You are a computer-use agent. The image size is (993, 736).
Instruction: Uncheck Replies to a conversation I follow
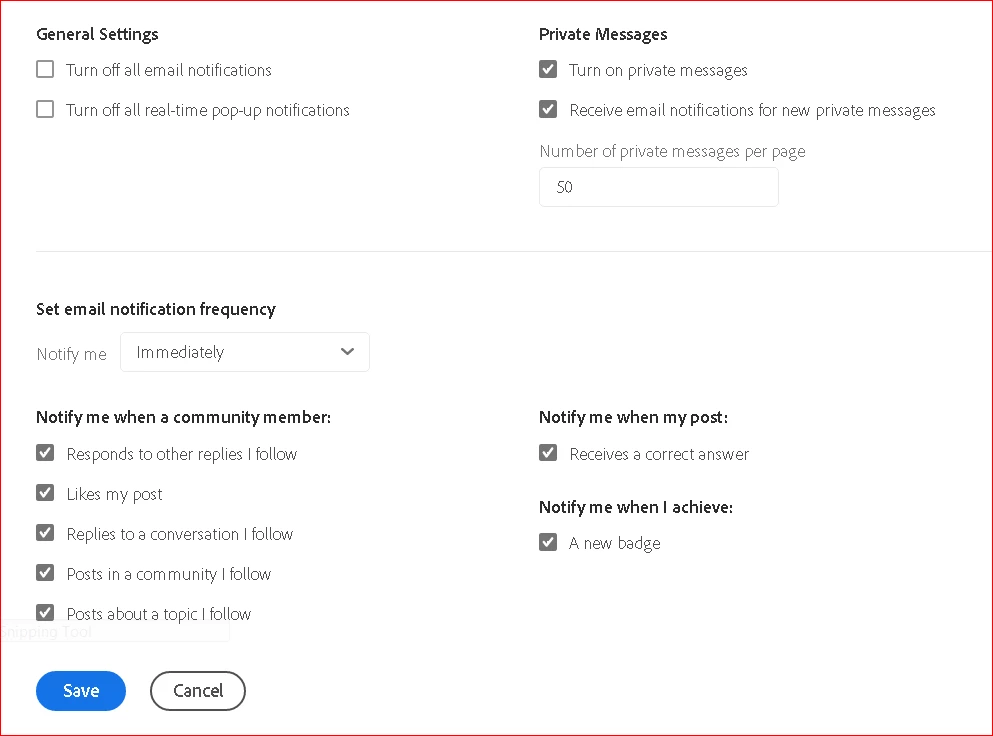coord(45,534)
